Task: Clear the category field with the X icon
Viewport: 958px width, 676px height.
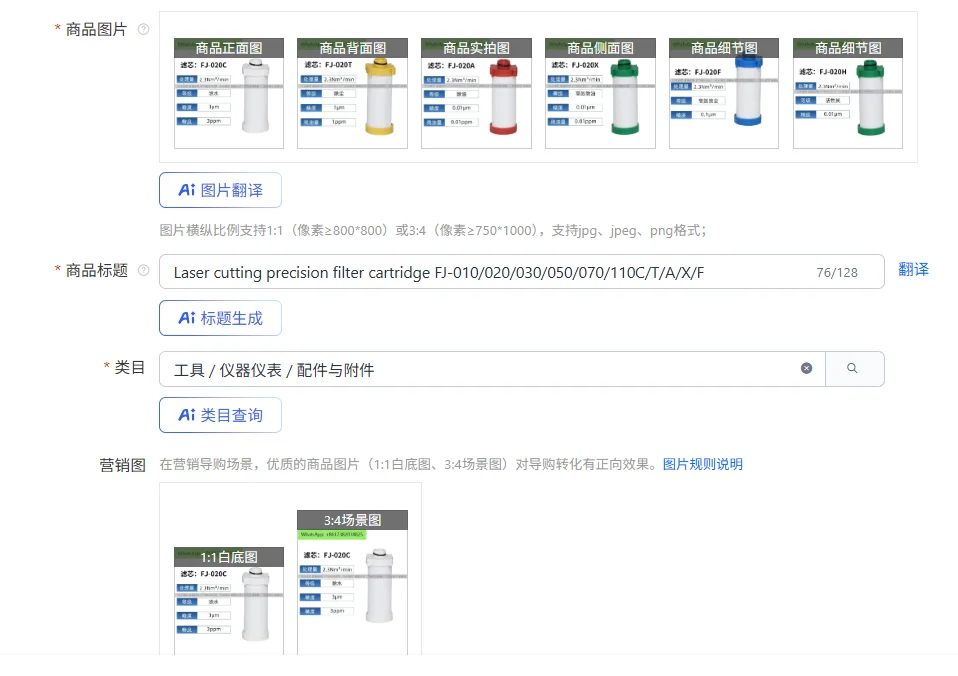Action: 806,368
